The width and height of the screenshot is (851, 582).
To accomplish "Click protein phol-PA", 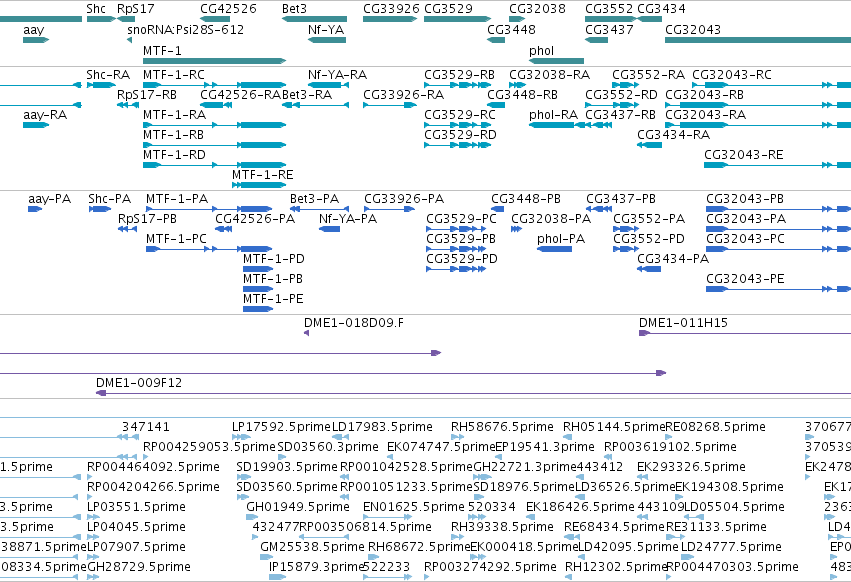I will 554,249.
